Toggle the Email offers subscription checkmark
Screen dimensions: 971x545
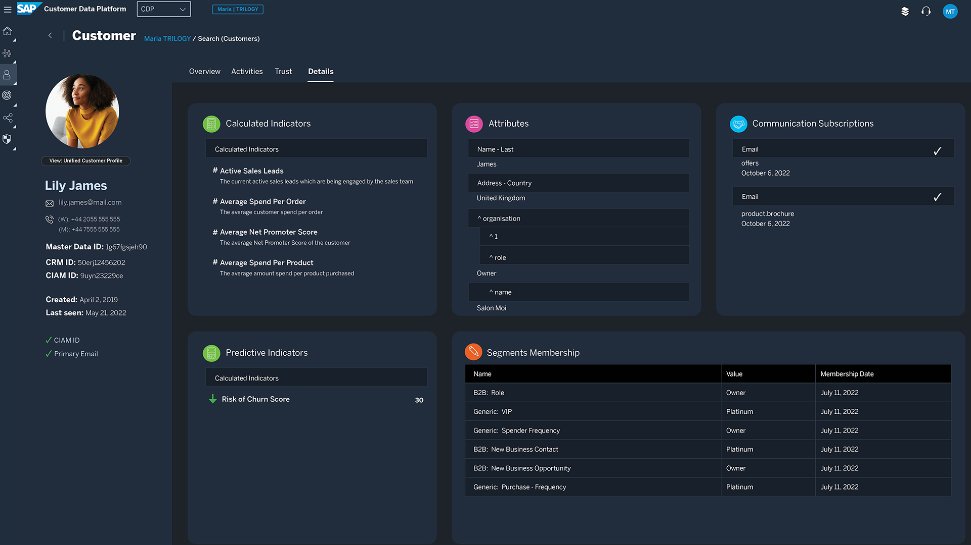(937, 150)
